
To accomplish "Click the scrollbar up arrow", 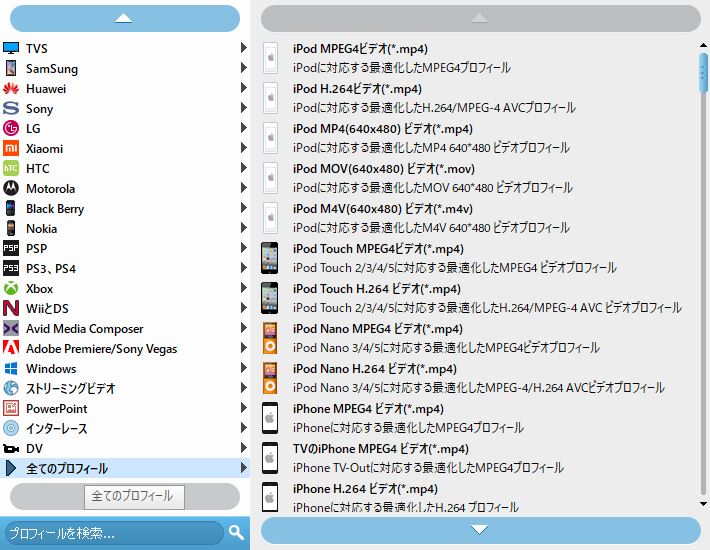I will point(703,45).
